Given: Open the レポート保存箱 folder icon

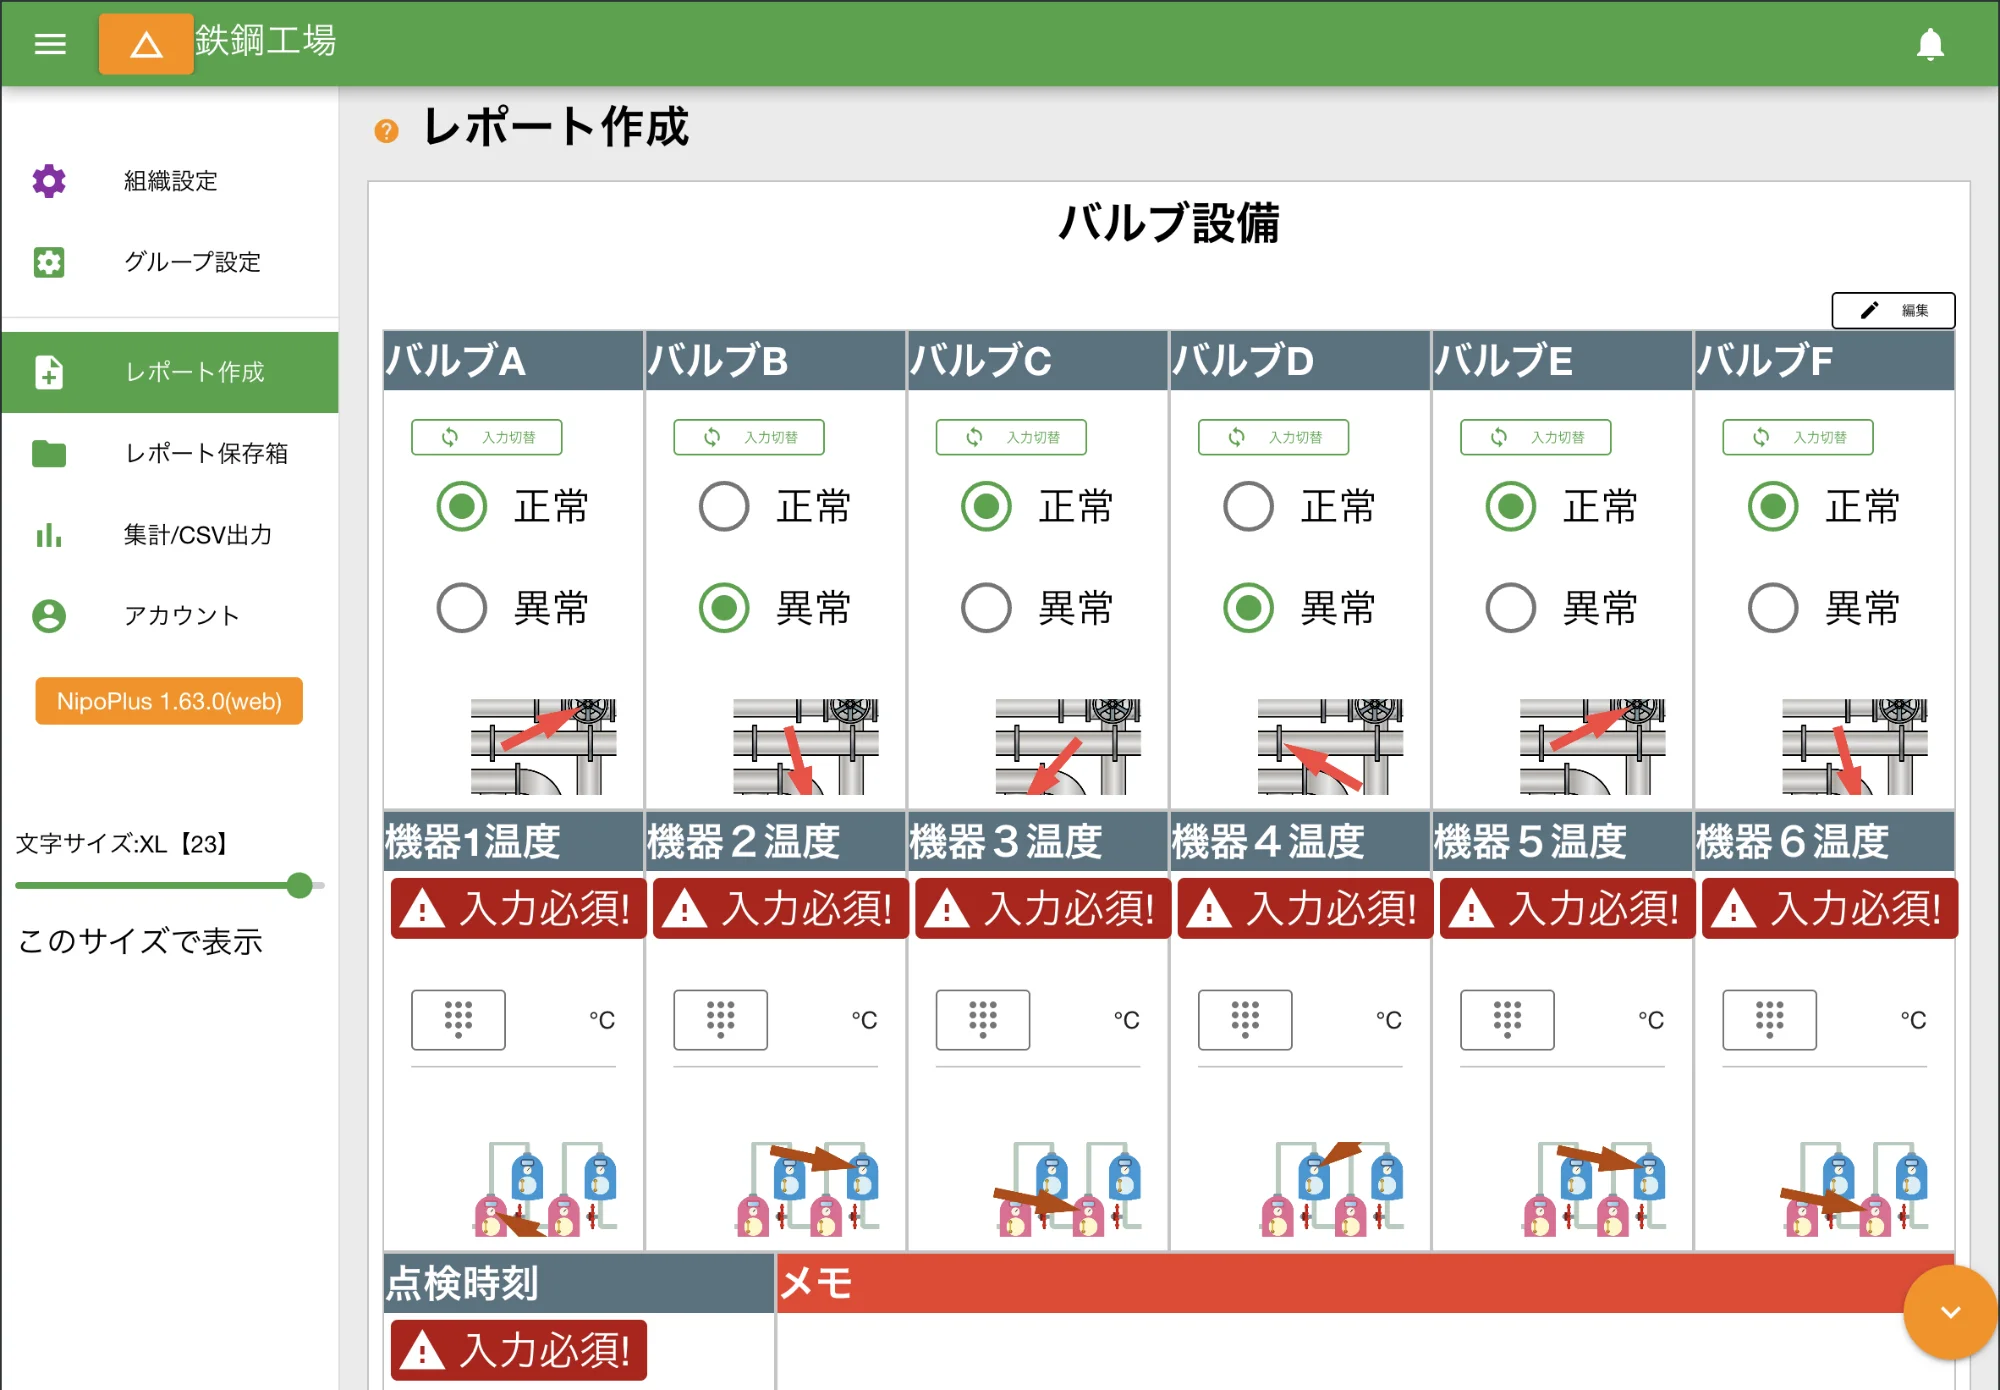Looking at the screenshot, I should pos(50,454).
